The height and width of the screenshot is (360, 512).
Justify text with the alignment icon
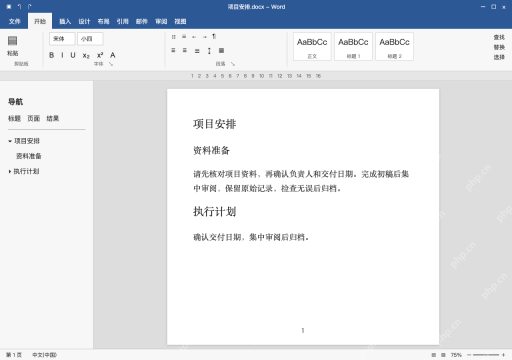[197, 51]
